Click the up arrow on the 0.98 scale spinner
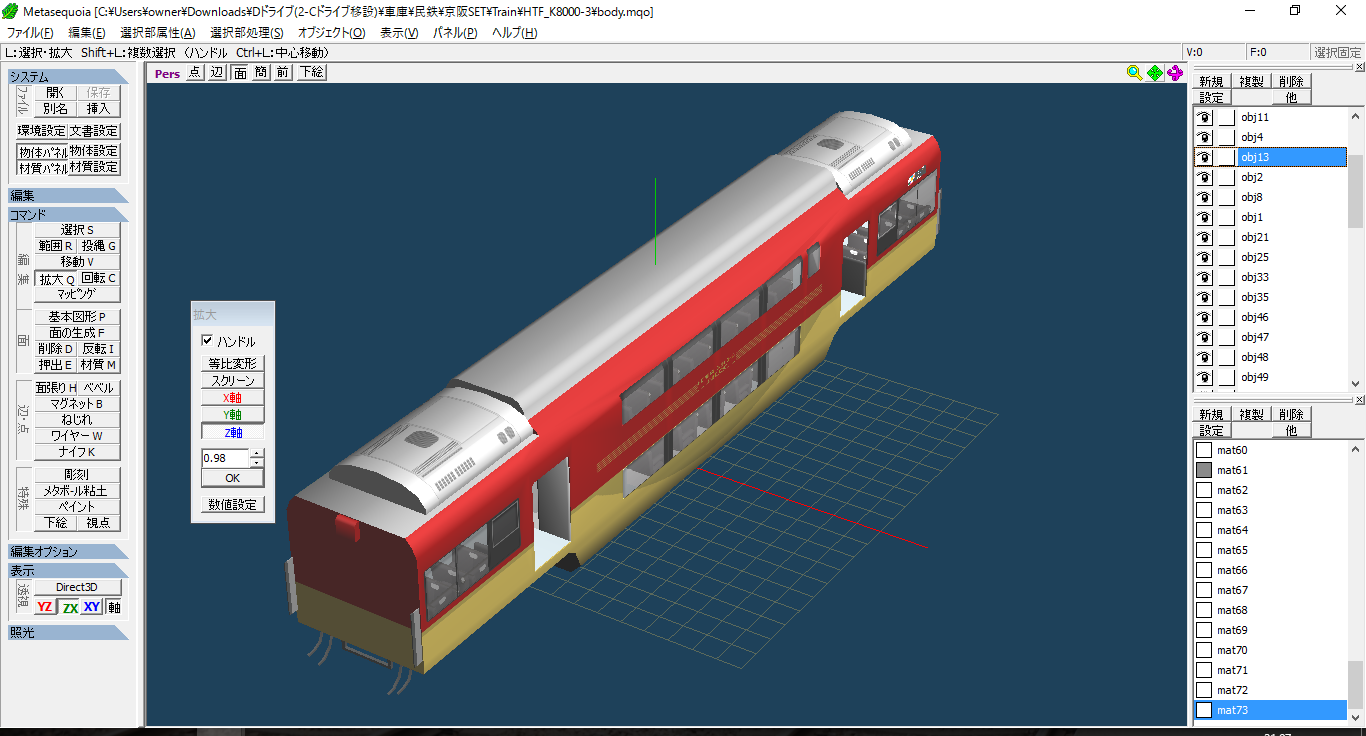1366x736 pixels. click(x=257, y=454)
